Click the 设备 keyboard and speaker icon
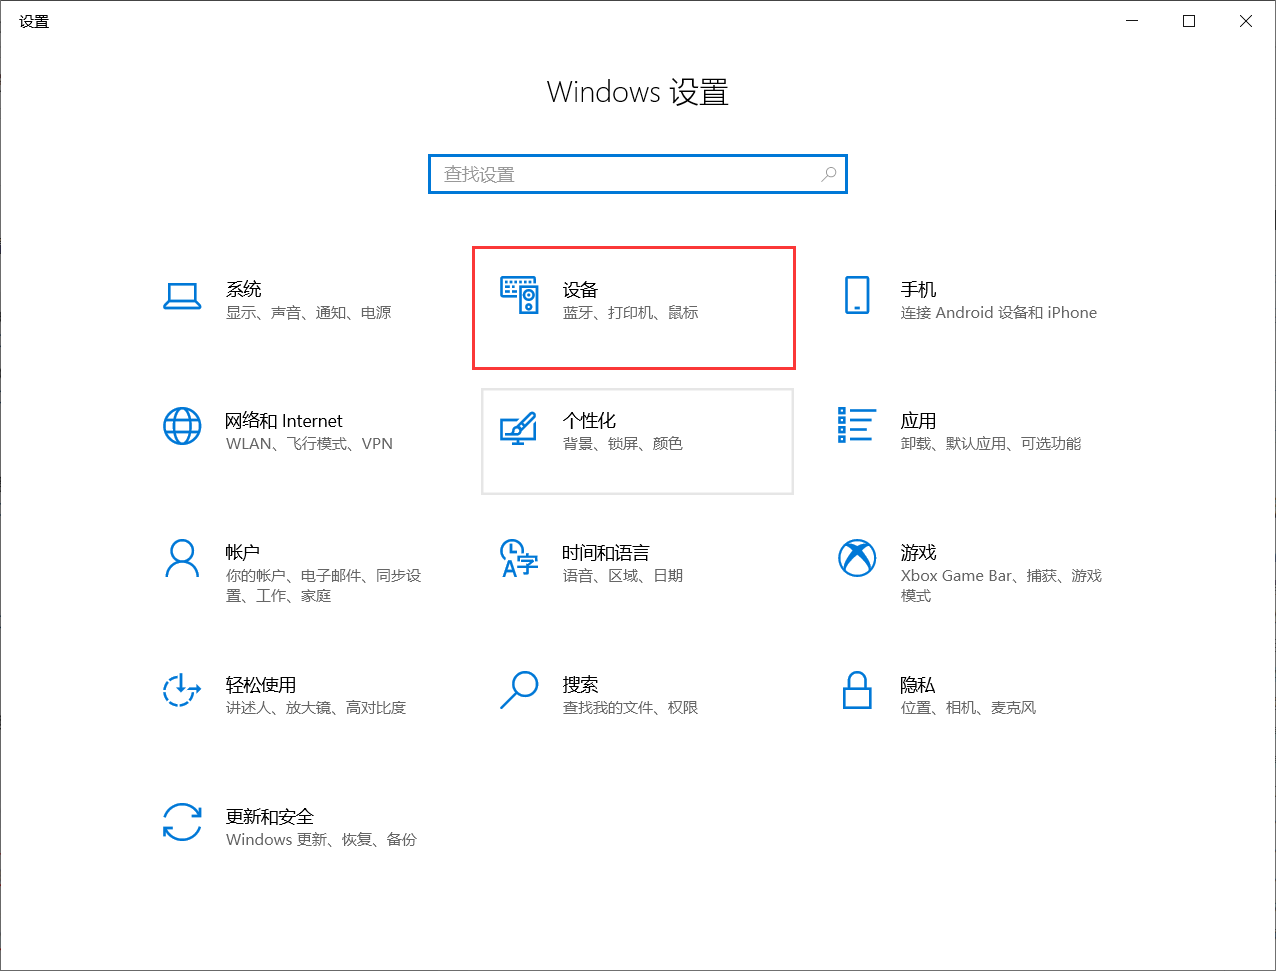1276x971 pixels. (x=519, y=295)
